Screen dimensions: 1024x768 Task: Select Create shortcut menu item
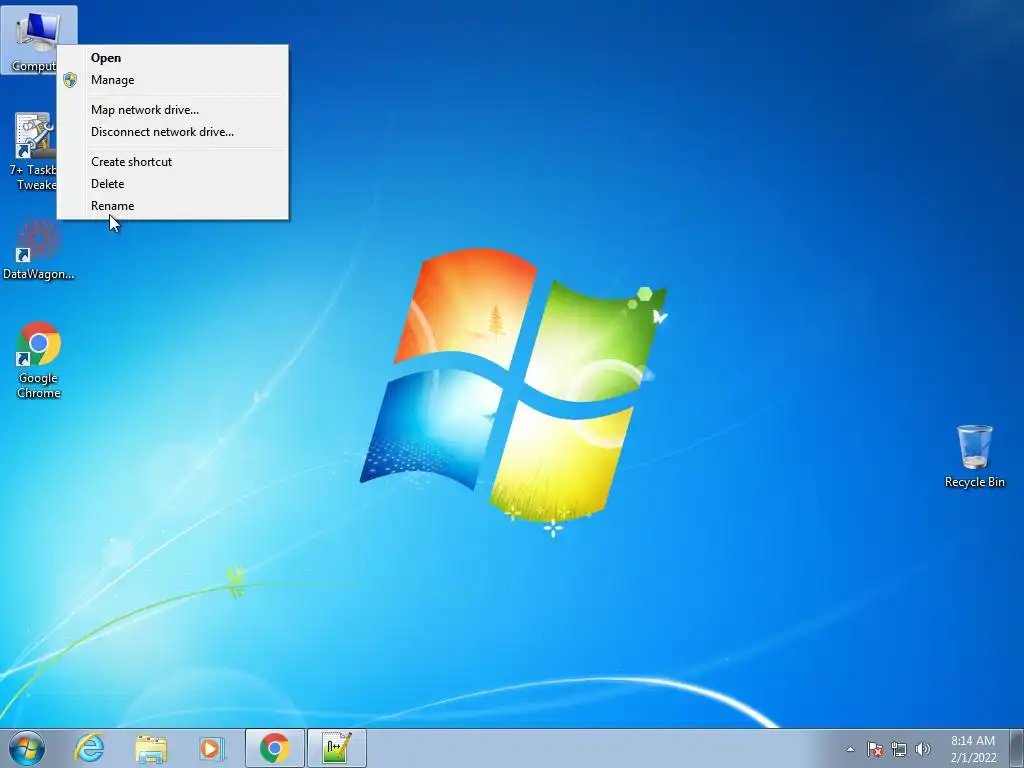coord(172,162)
